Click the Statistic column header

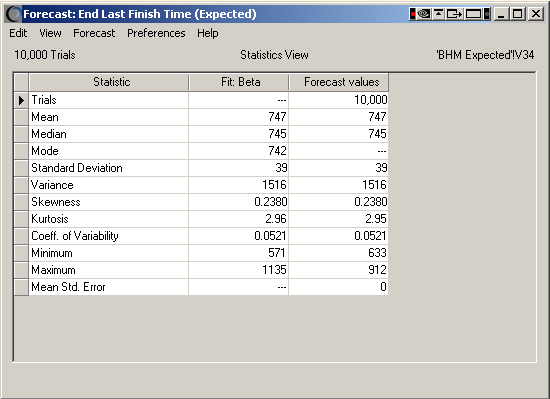109,82
